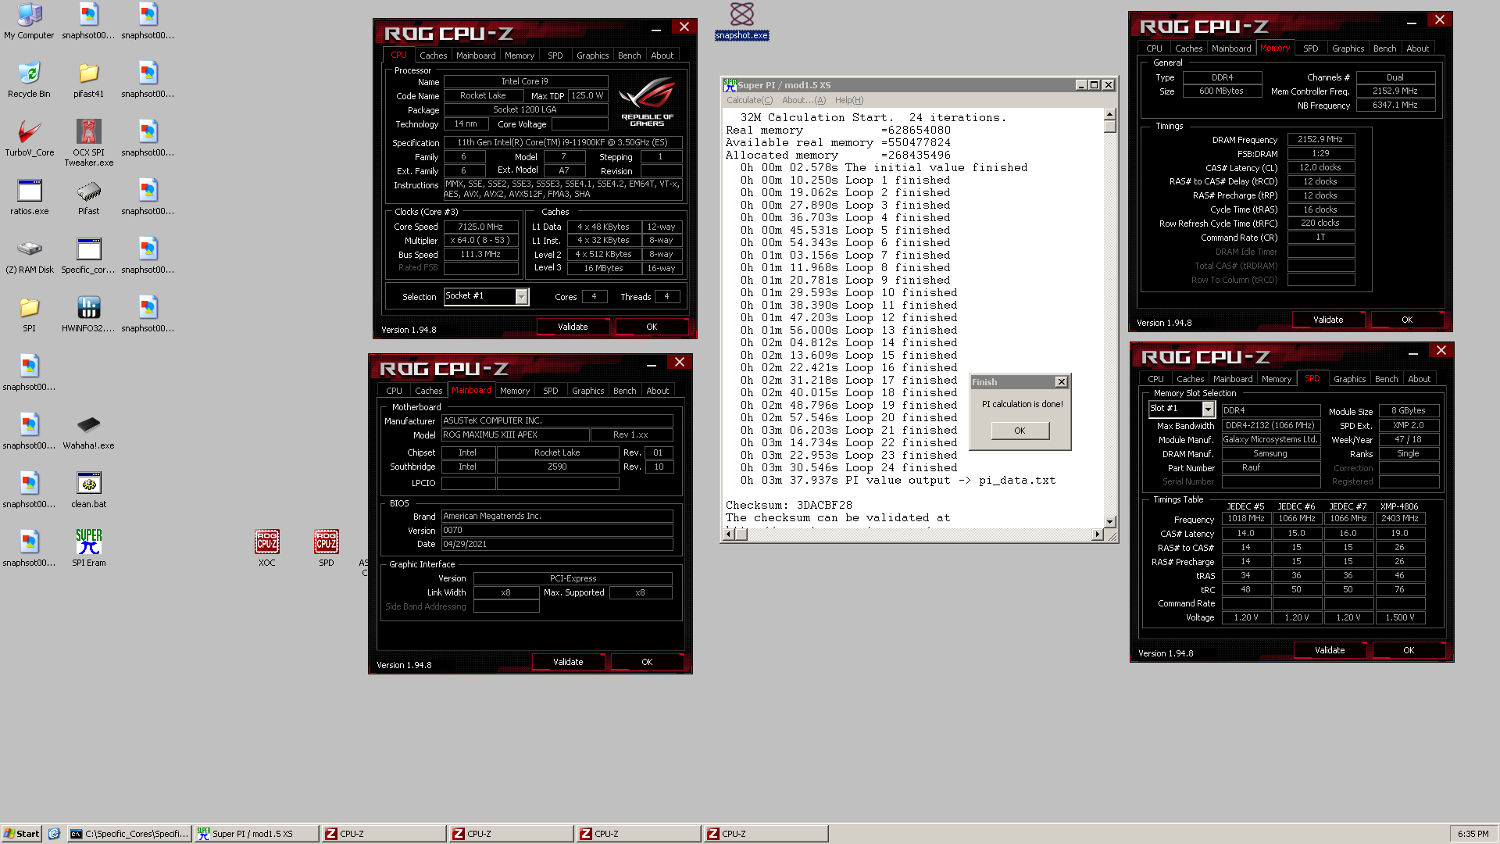Open the Socket #1 selection dropdown
The image size is (1500, 844).
click(521, 296)
